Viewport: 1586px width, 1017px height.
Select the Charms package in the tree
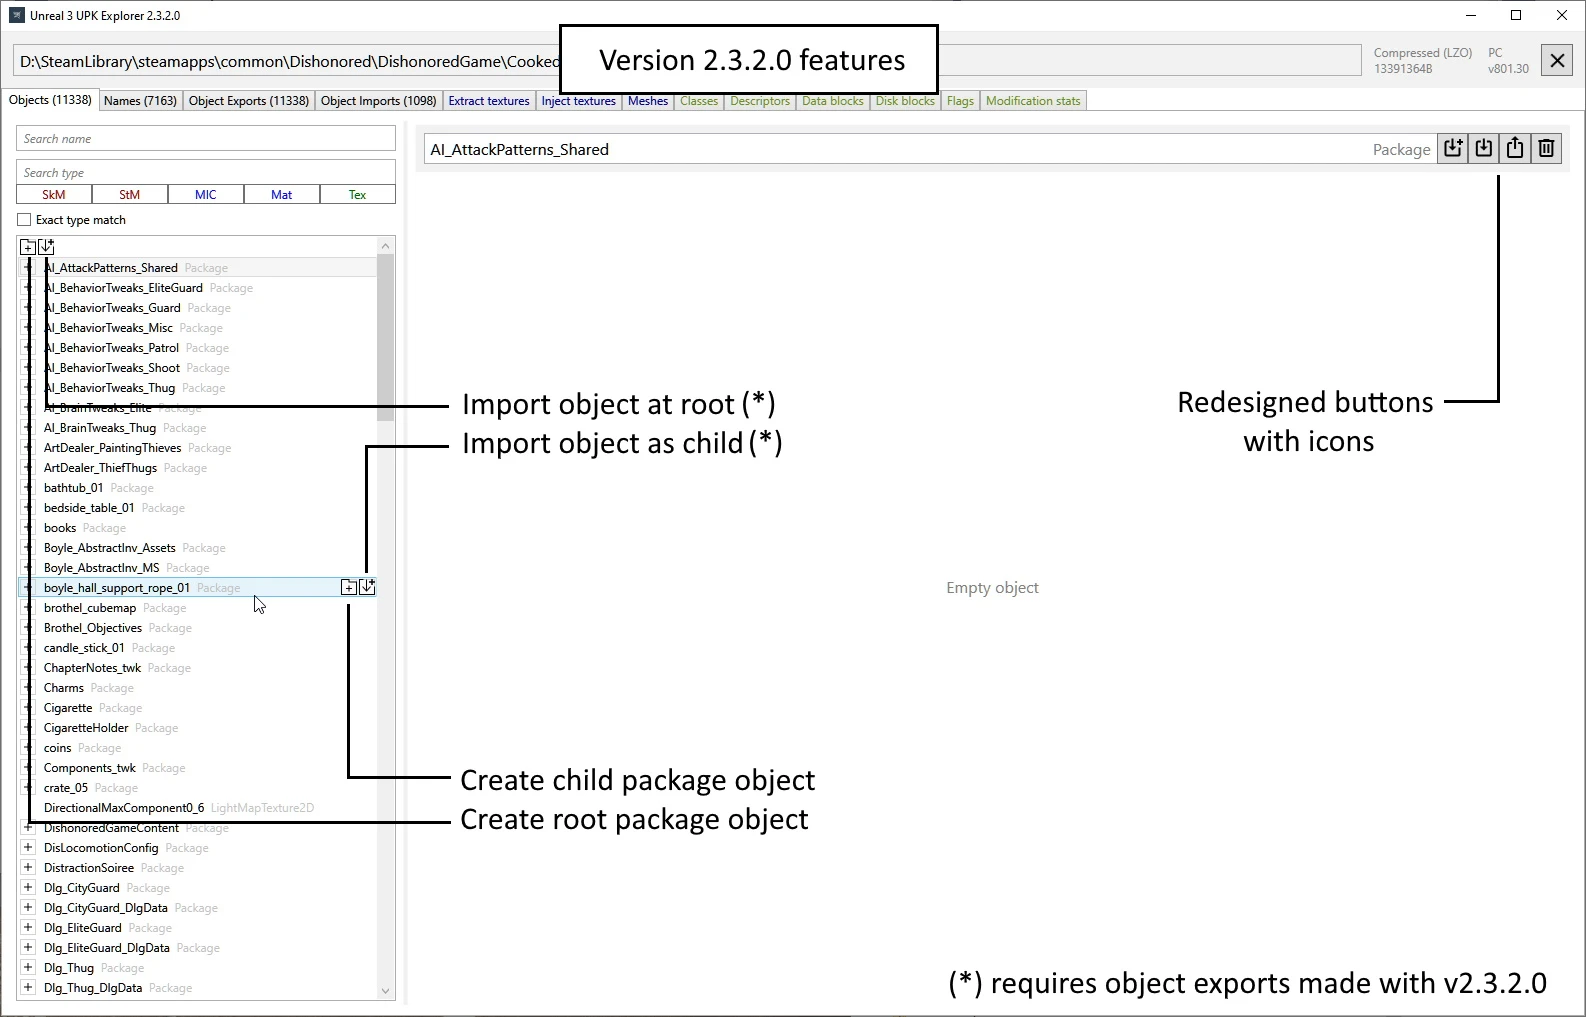(64, 688)
